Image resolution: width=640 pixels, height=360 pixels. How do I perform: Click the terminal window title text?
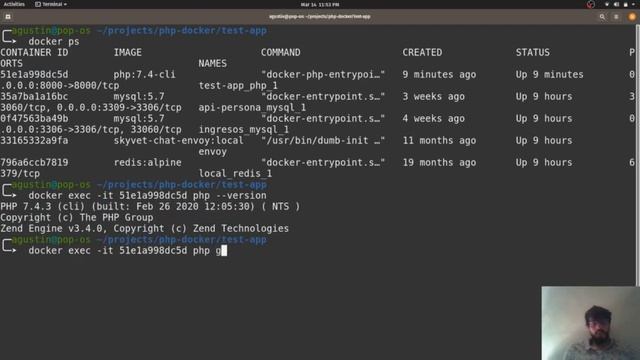[x=320, y=17]
